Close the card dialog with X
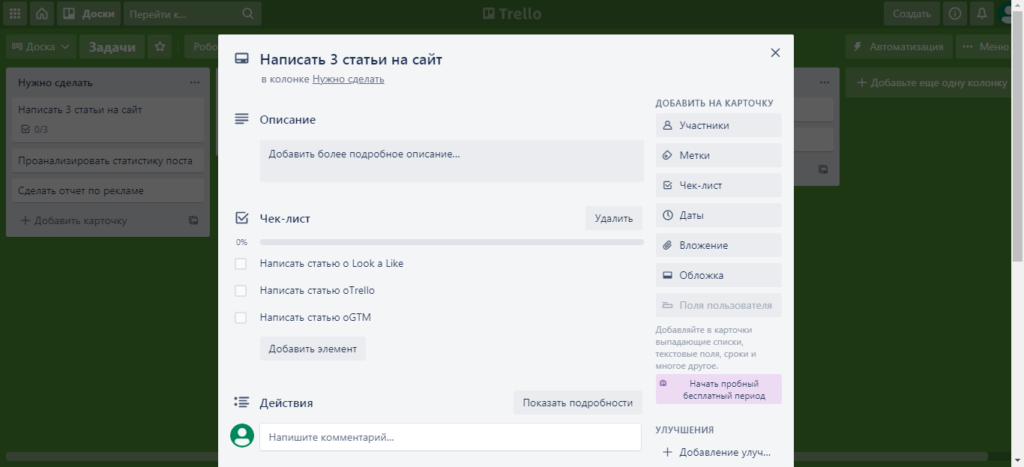1024x467 pixels. pos(775,53)
